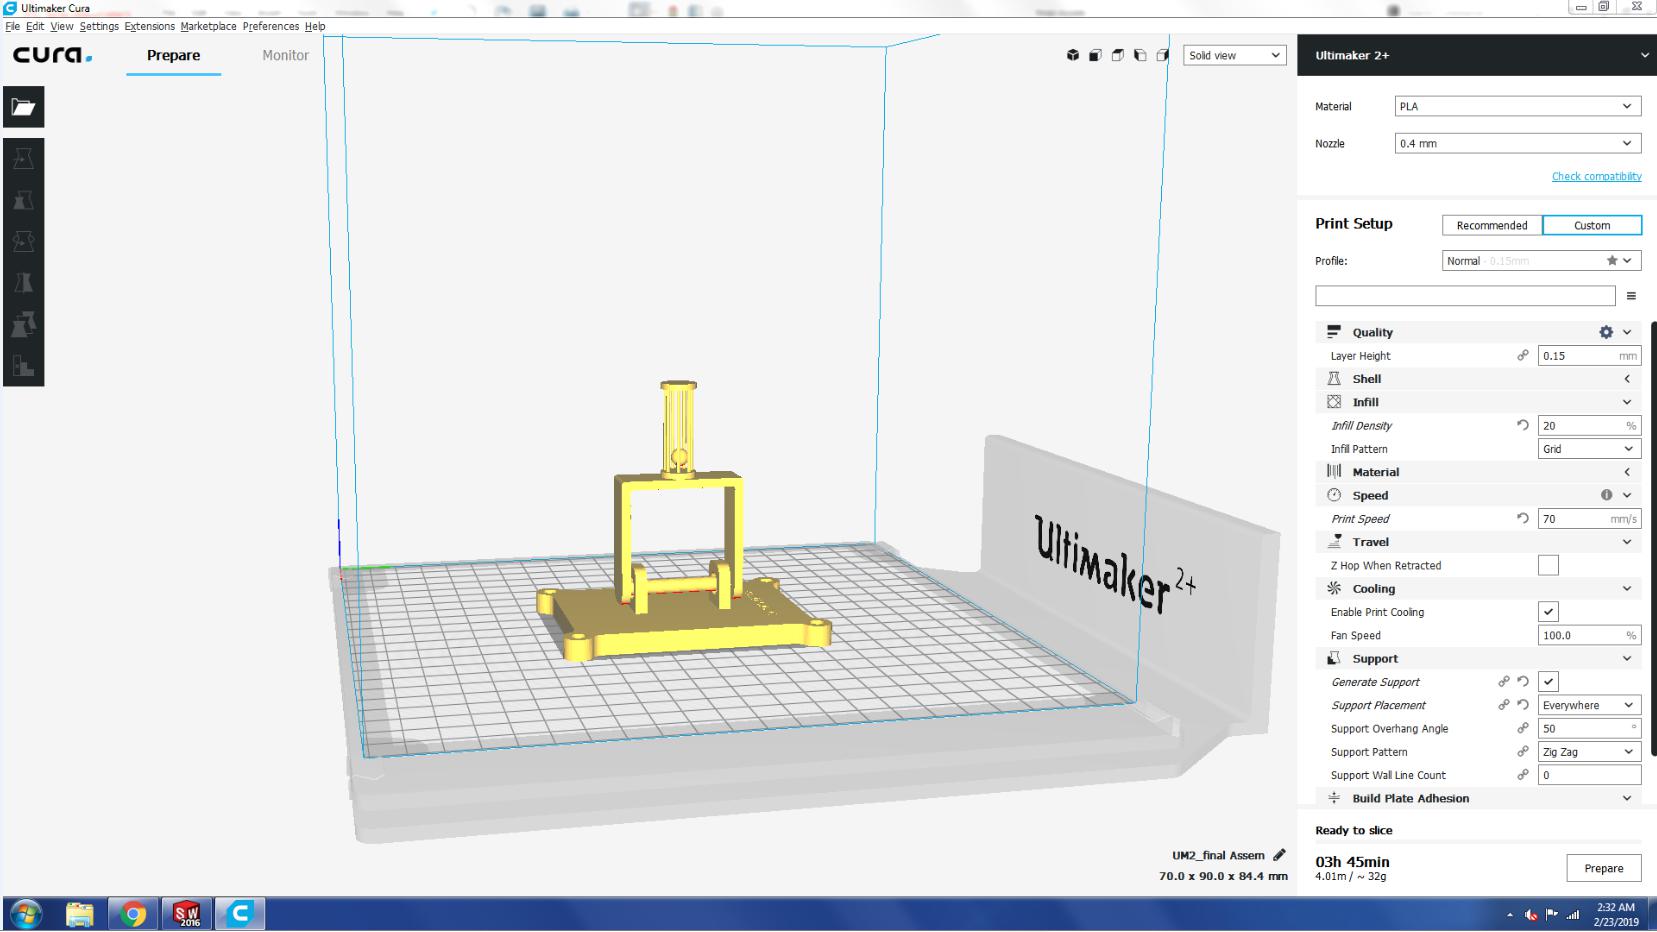Rename the job with the pencil icon

tap(1279, 855)
